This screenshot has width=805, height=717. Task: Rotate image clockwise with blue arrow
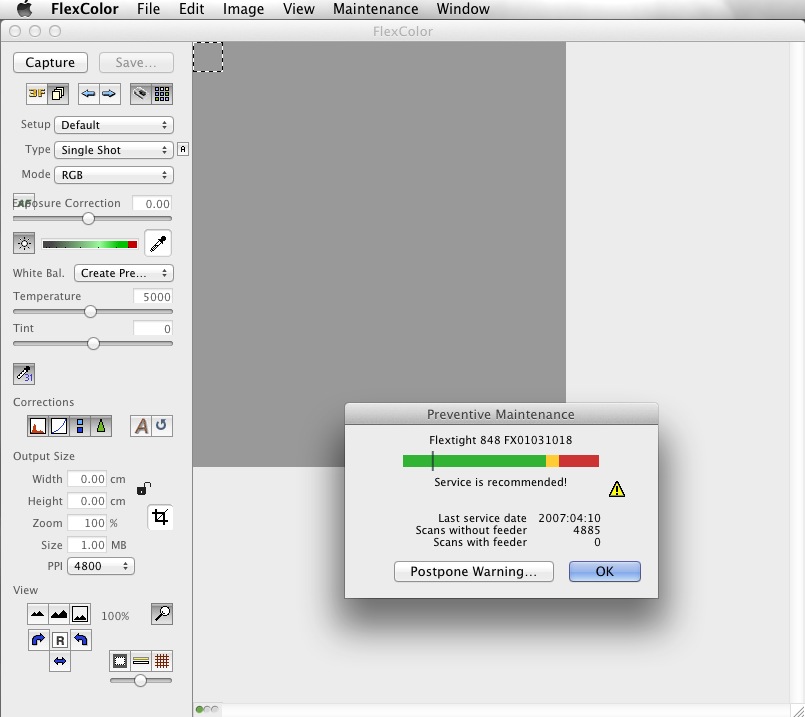point(39,640)
